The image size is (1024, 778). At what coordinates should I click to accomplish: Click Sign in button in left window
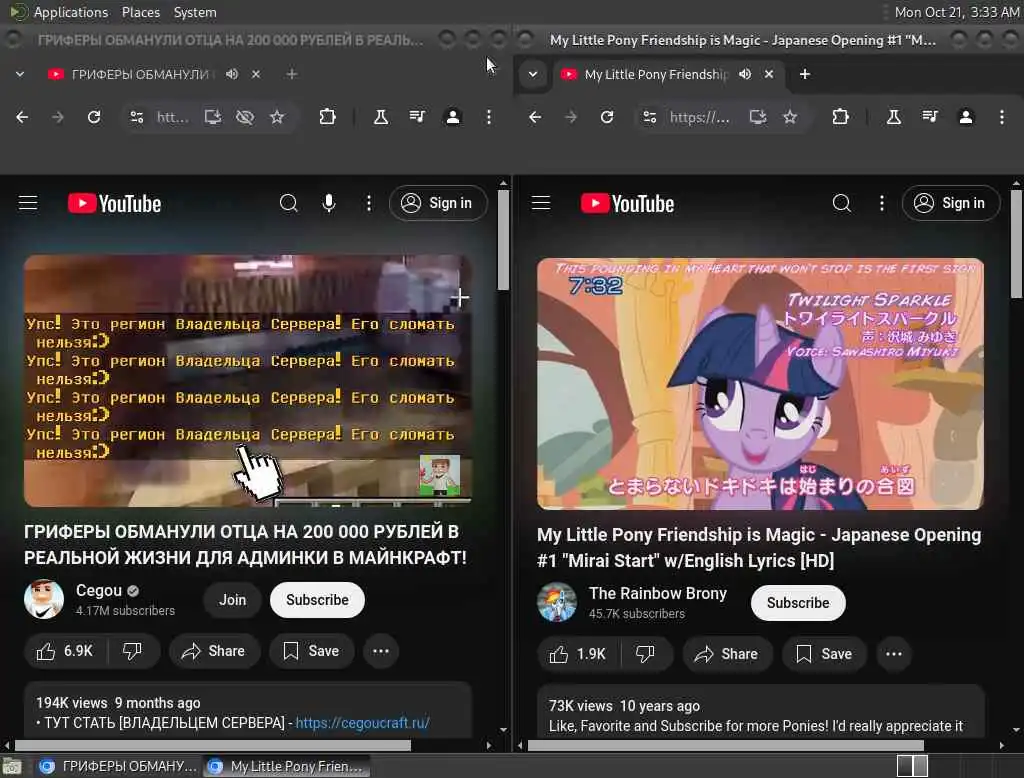click(x=438, y=203)
